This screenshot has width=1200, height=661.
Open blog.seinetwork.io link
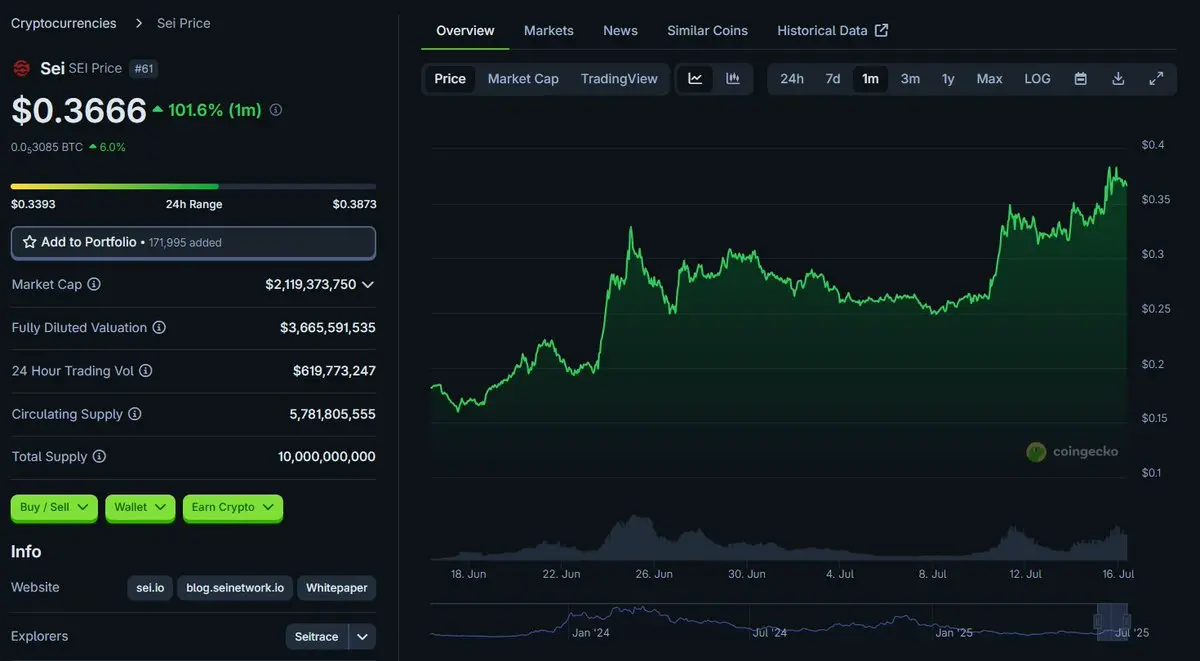point(235,588)
